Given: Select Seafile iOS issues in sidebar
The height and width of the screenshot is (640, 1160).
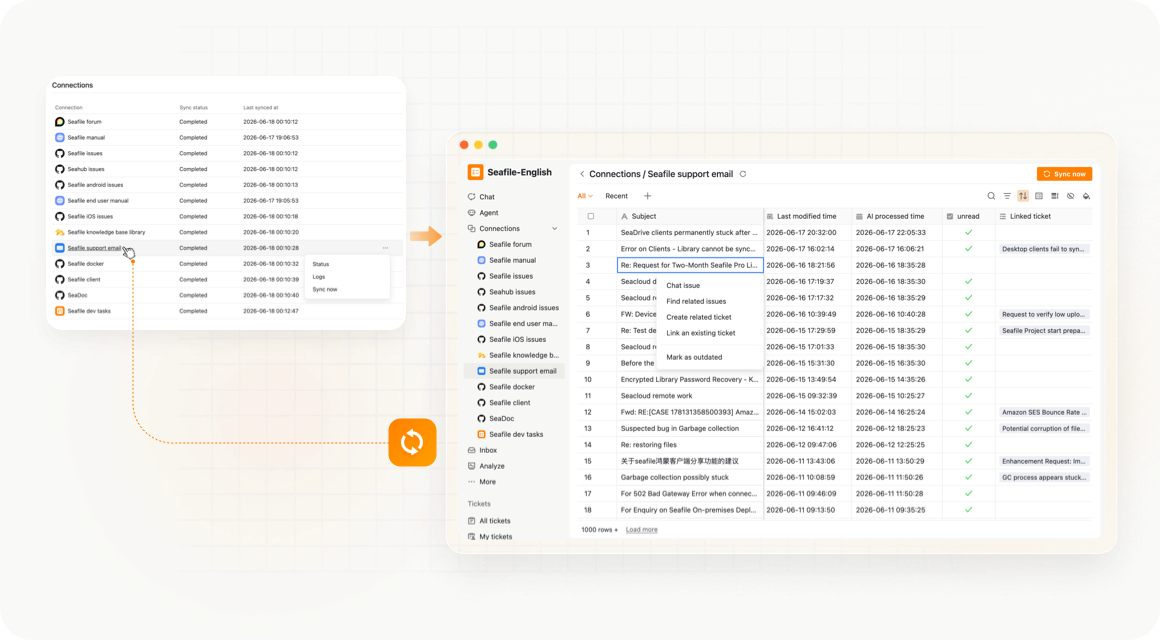Looking at the screenshot, I should click(x=517, y=340).
